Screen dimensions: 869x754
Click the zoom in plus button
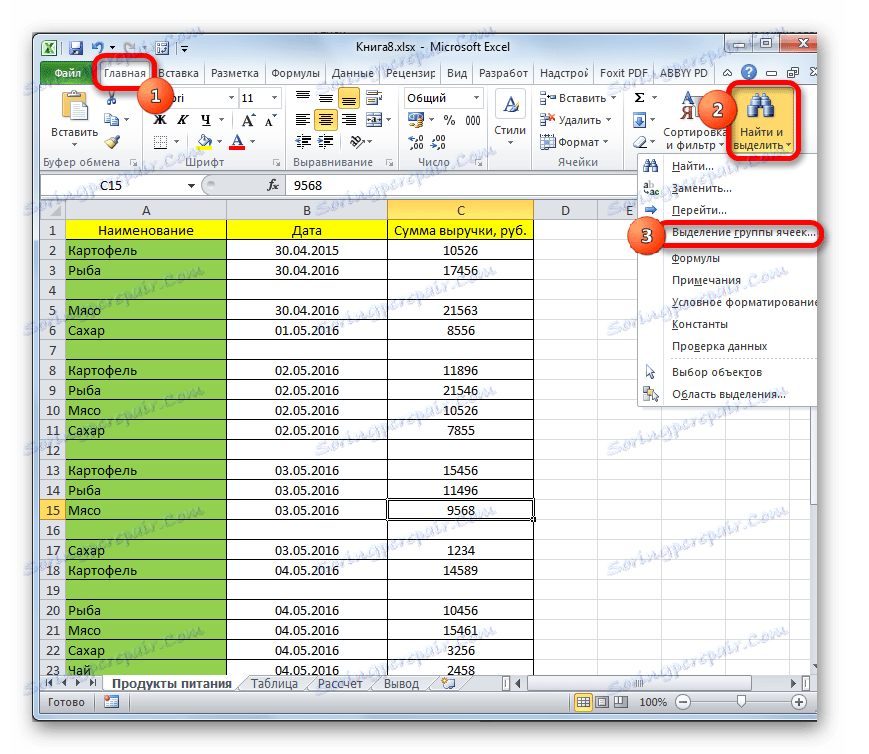coord(798,702)
